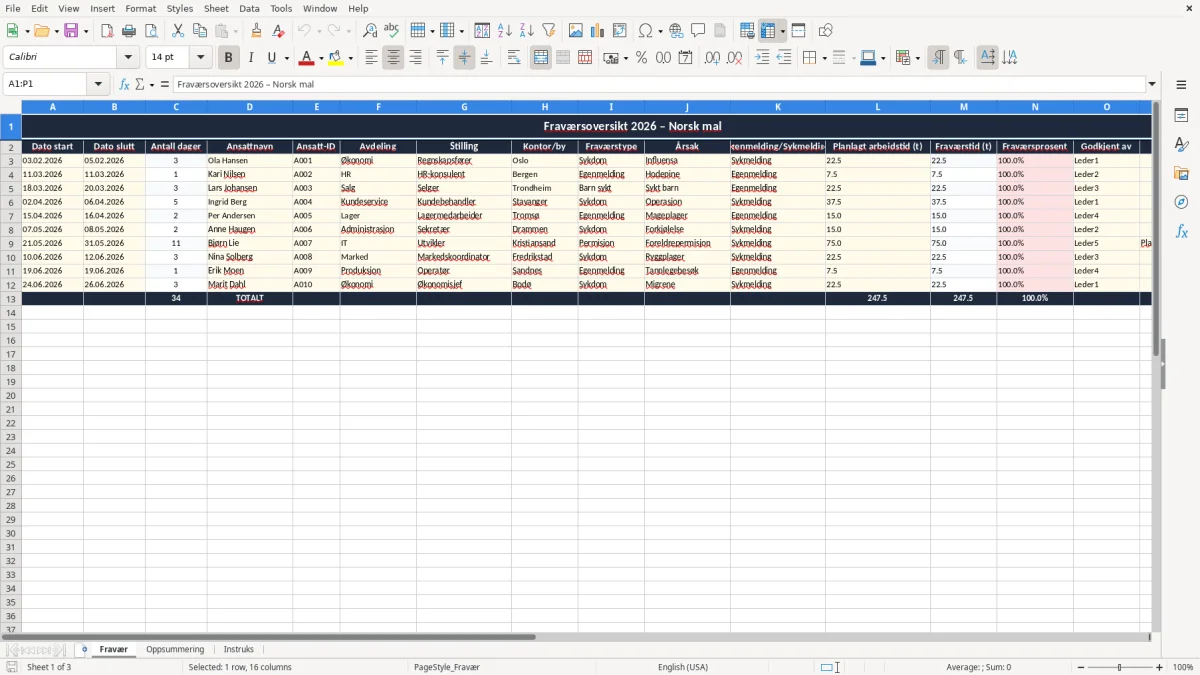Switch to the Oppsummering sheet tab
1200x675 pixels.
[175, 650]
